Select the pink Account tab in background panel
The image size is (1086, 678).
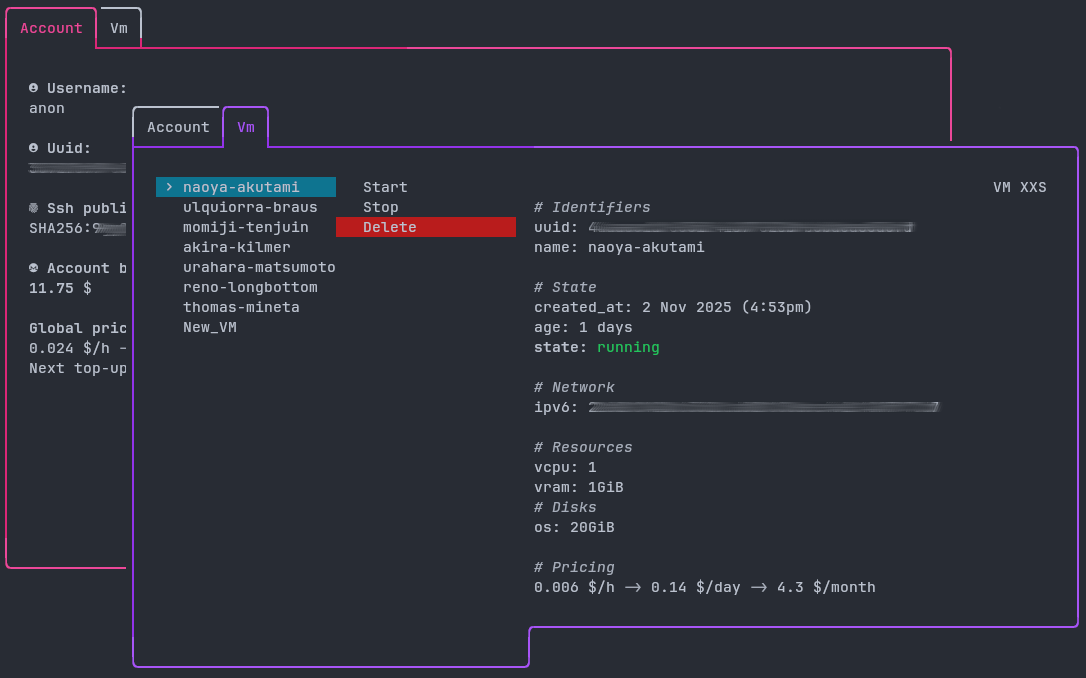tap(51, 28)
